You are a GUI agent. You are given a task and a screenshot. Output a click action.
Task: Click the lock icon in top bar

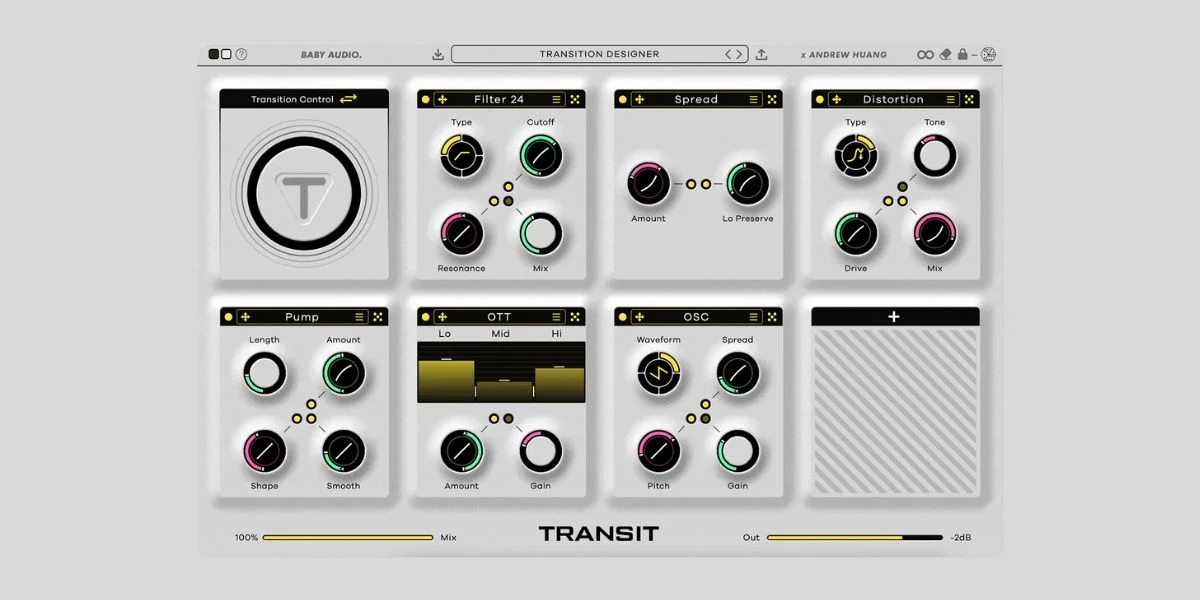(962, 54)
